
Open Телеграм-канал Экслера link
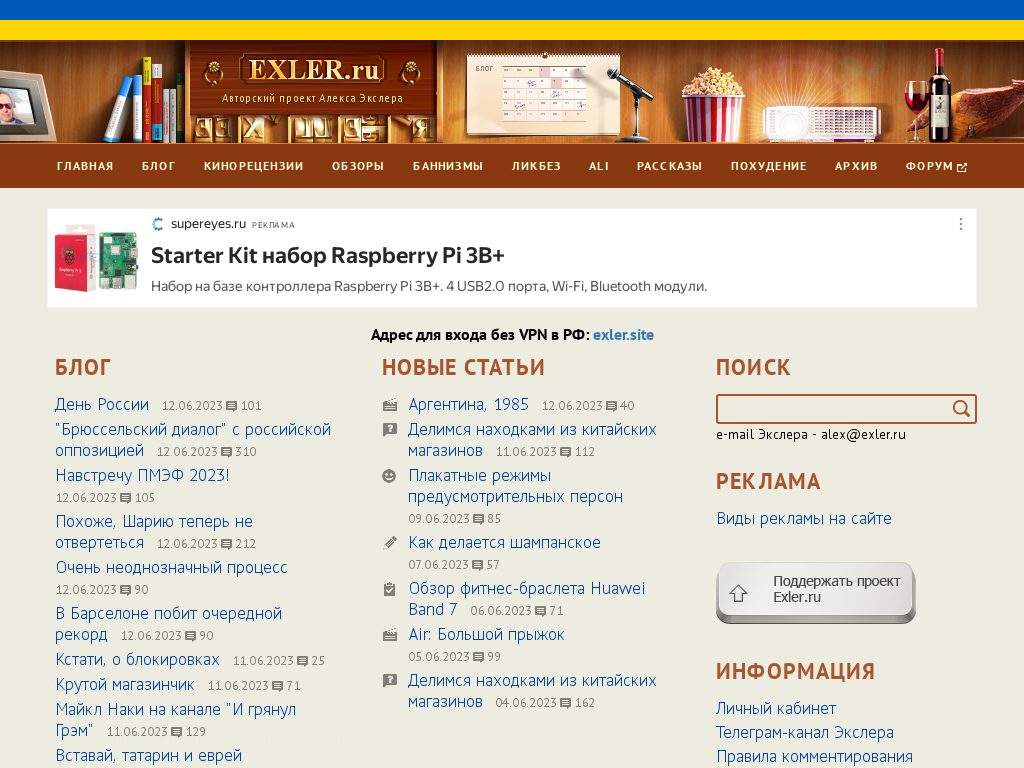point(805,733)
